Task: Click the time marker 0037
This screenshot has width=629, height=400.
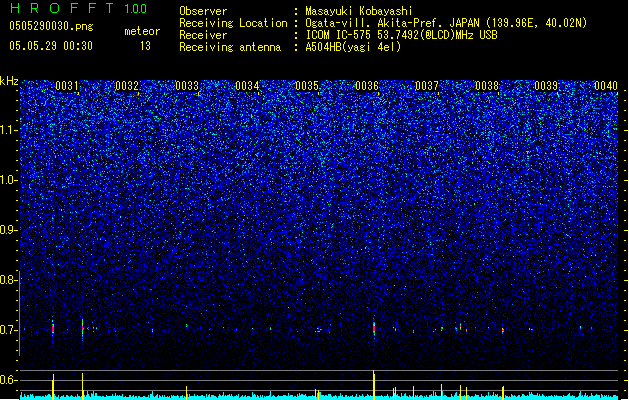Action: 427,86
